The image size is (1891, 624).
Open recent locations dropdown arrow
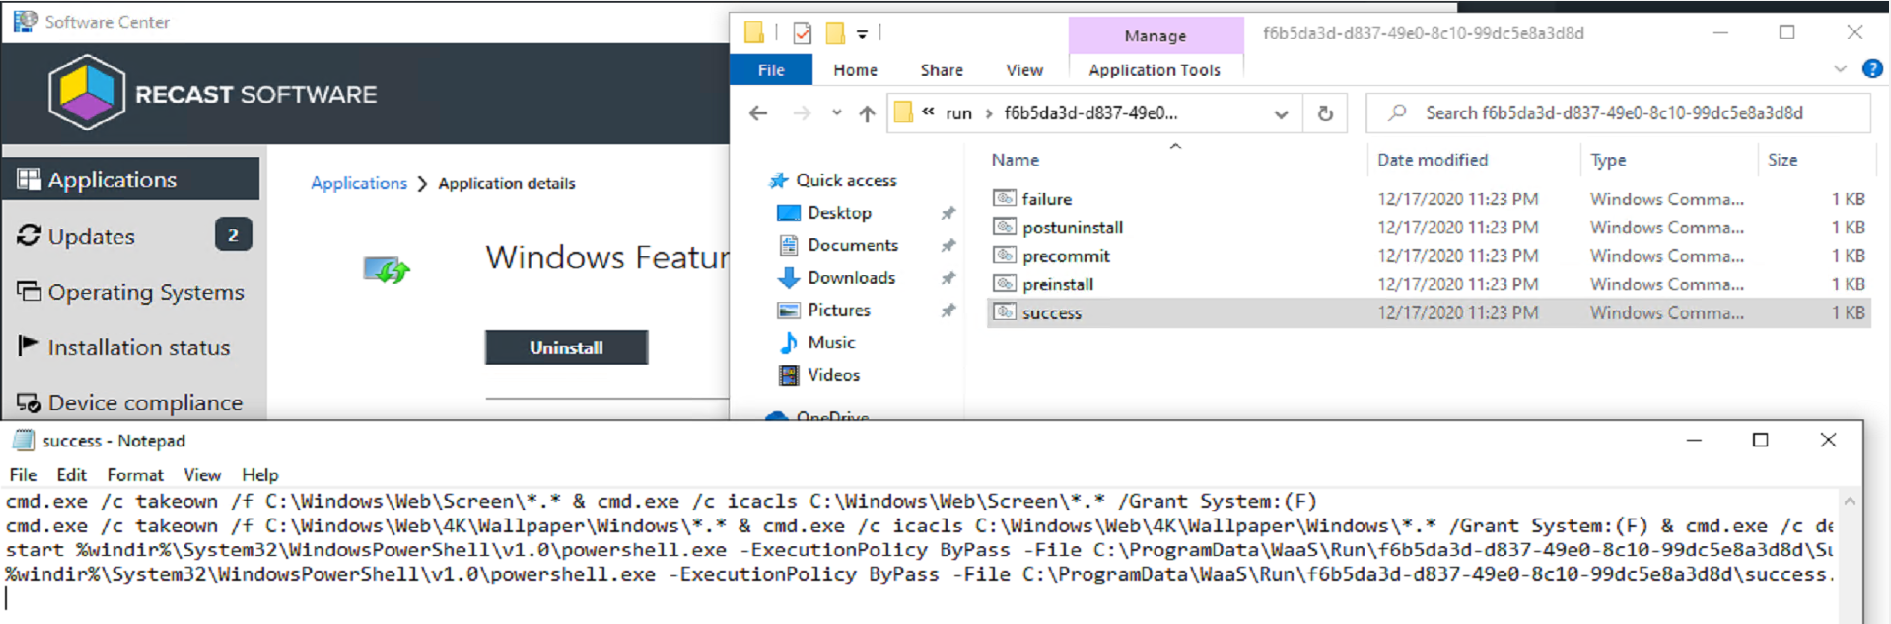(836, 113)
